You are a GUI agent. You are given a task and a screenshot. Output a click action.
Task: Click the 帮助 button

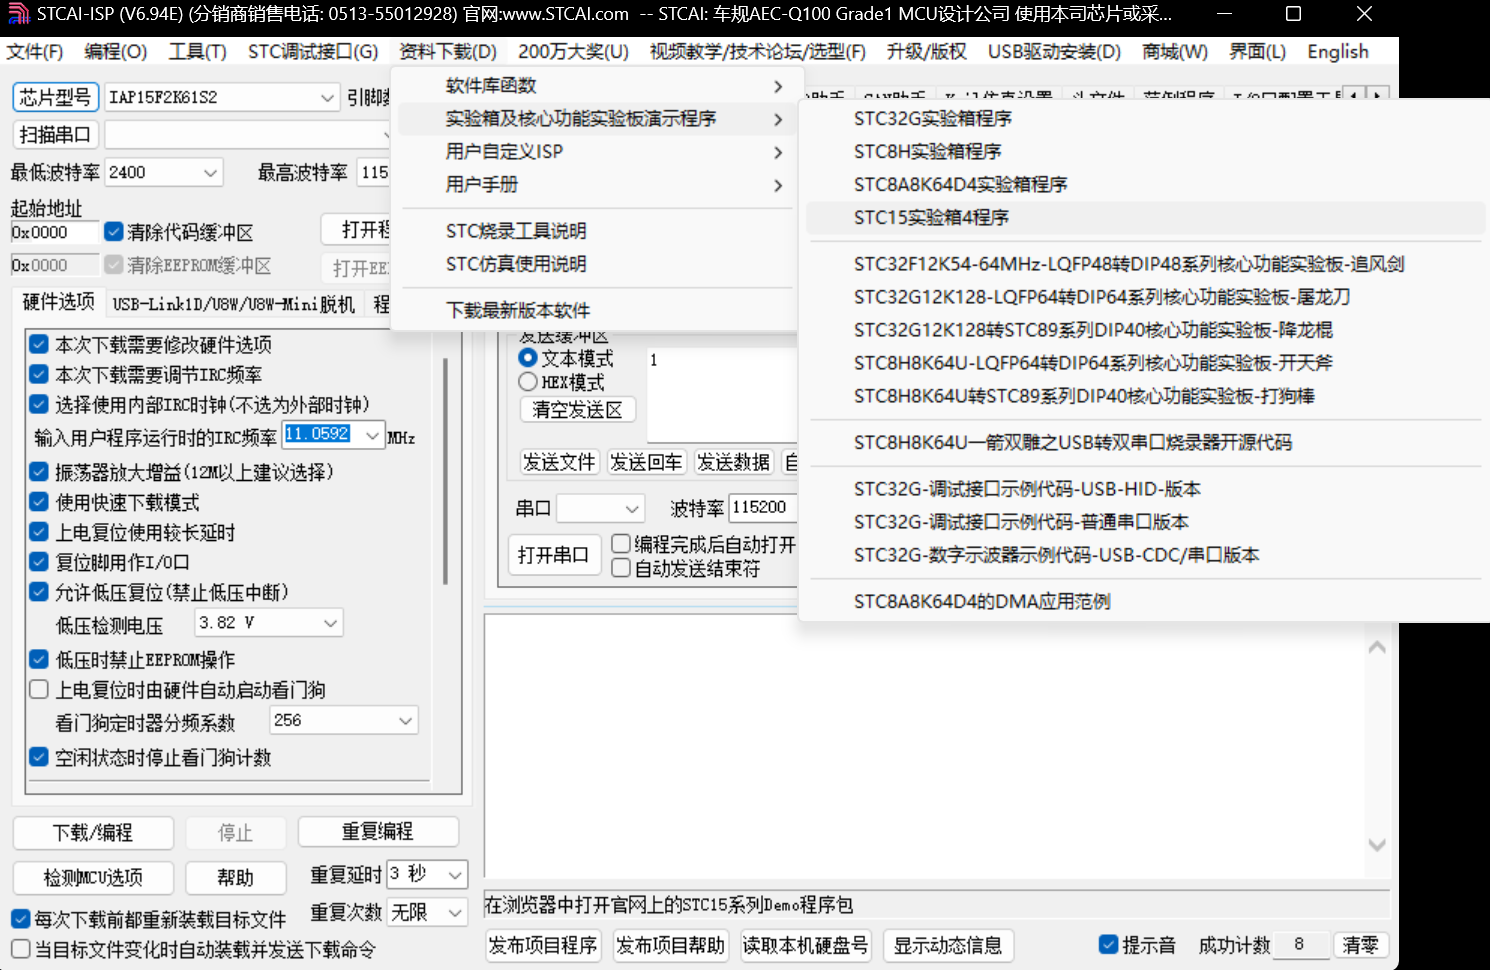pos(235,877)
